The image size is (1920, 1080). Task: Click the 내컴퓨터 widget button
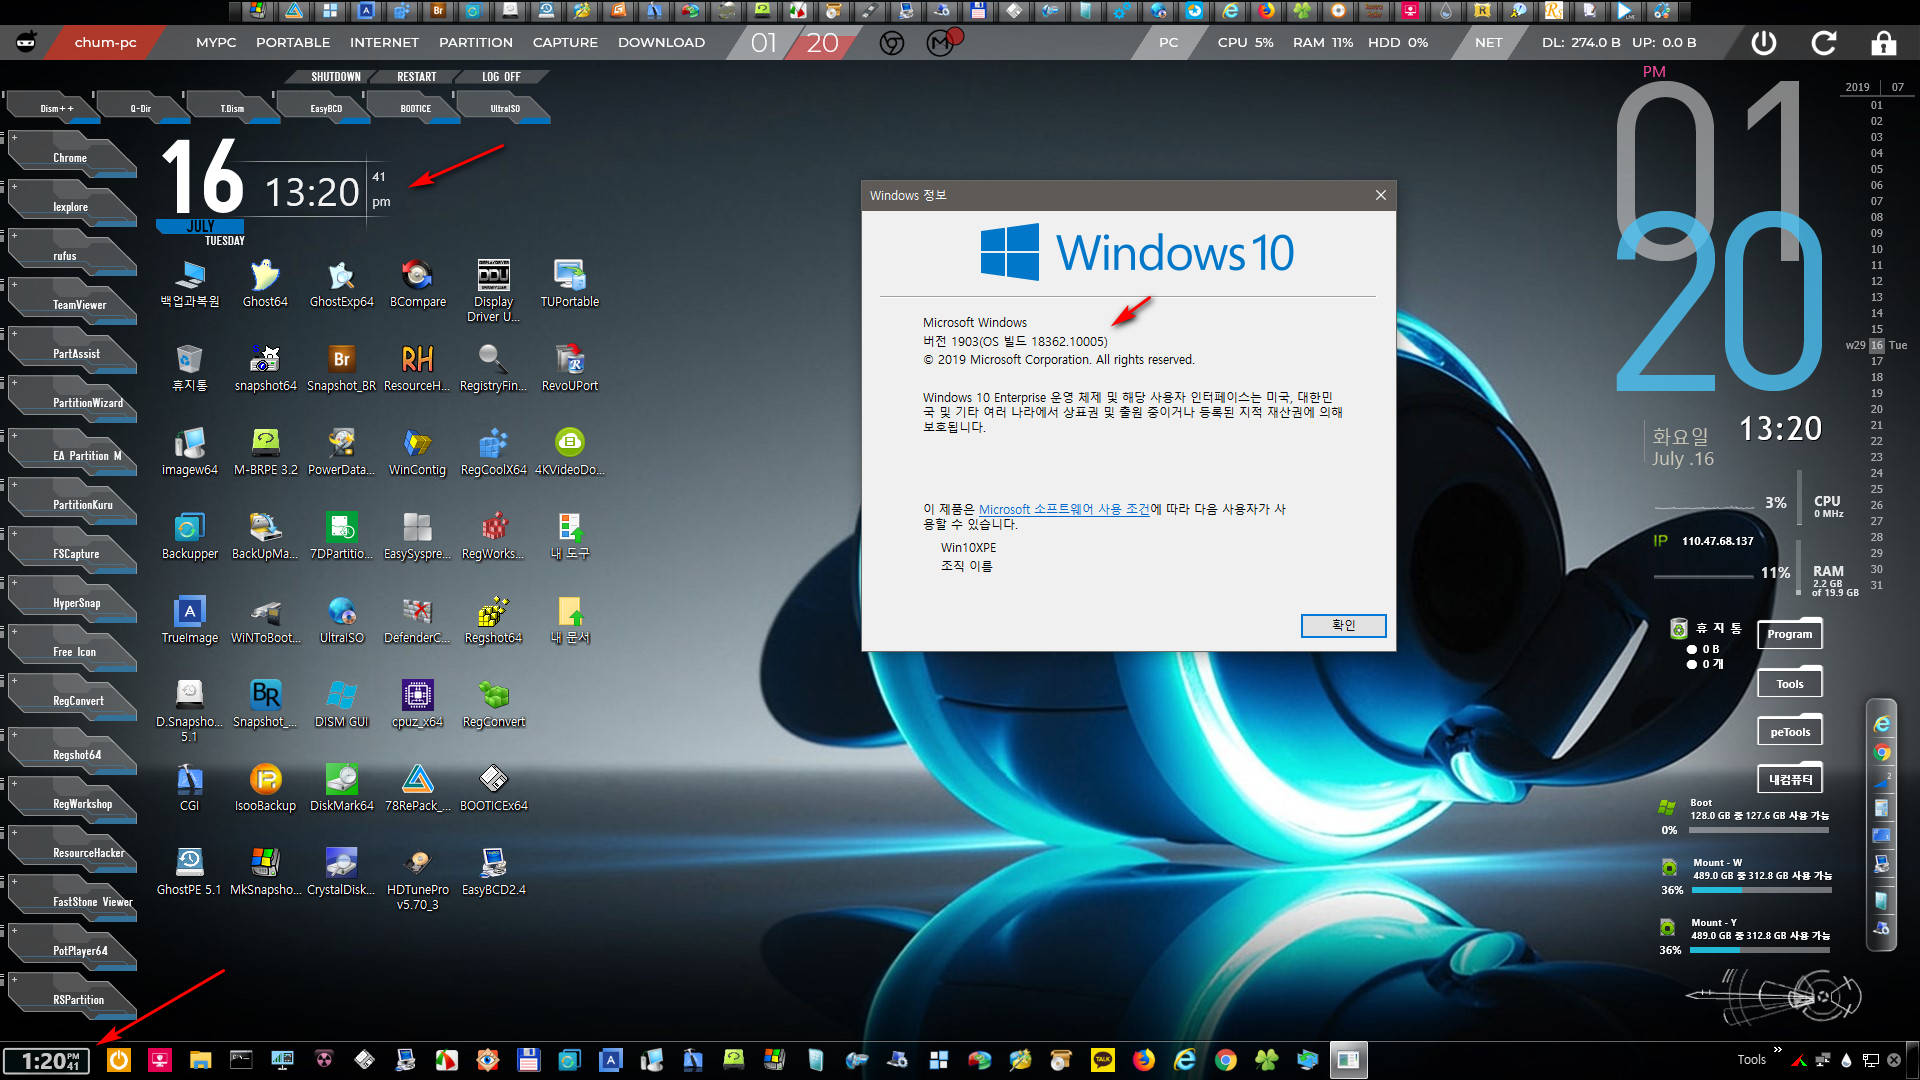coord(1789,779)
